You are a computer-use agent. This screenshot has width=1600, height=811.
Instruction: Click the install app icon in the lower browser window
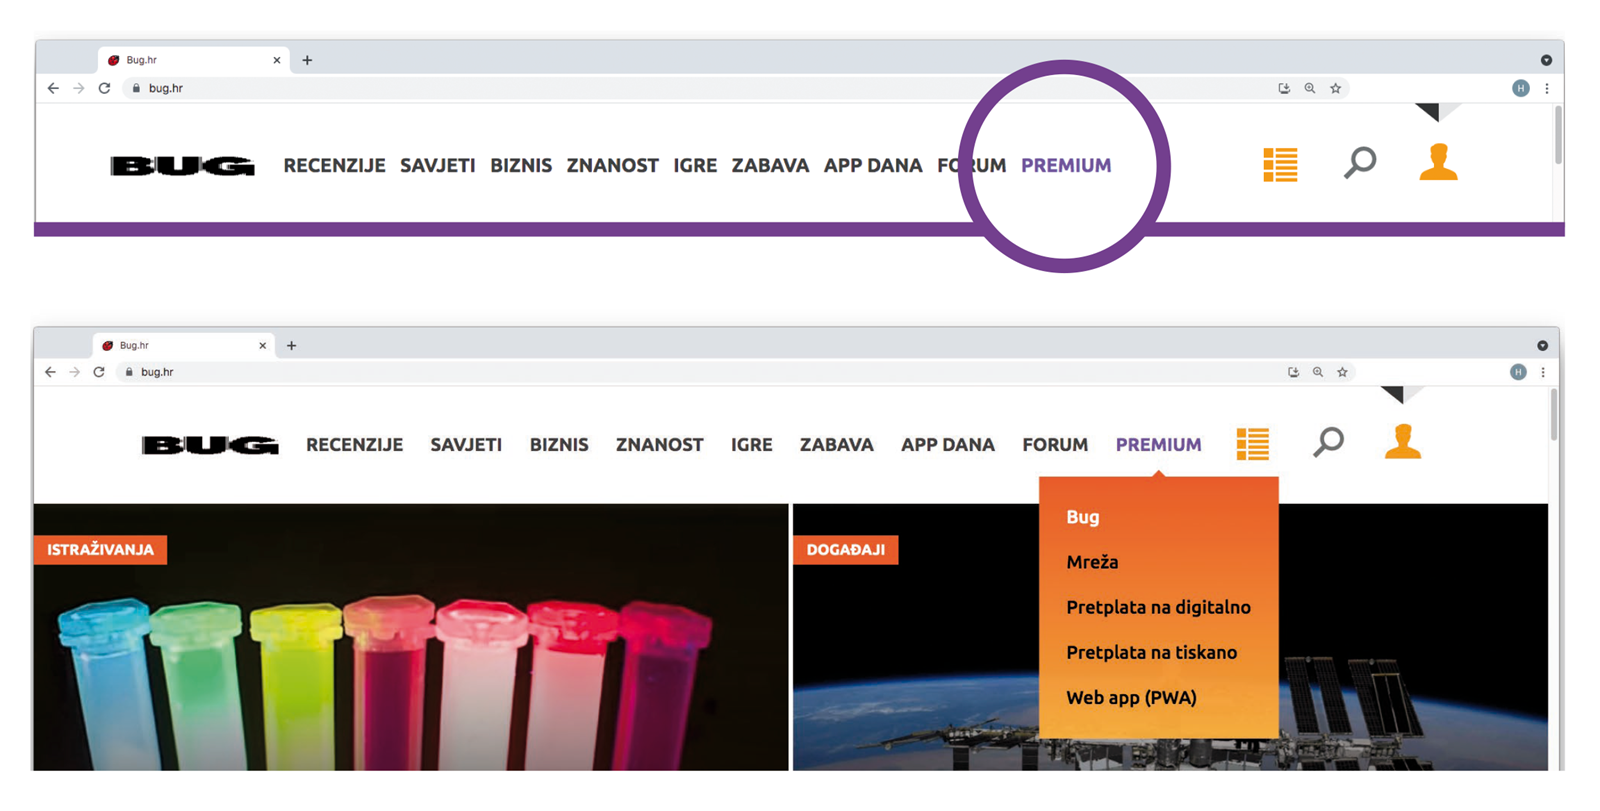[x=1293, y=372]
